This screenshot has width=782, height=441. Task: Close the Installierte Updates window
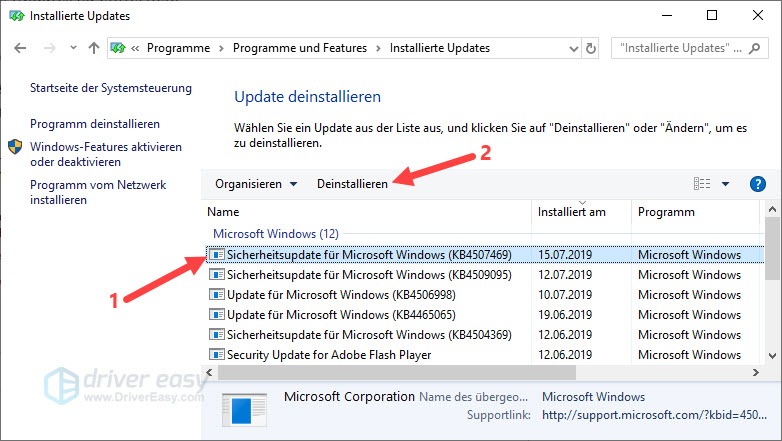coord(758,15)
